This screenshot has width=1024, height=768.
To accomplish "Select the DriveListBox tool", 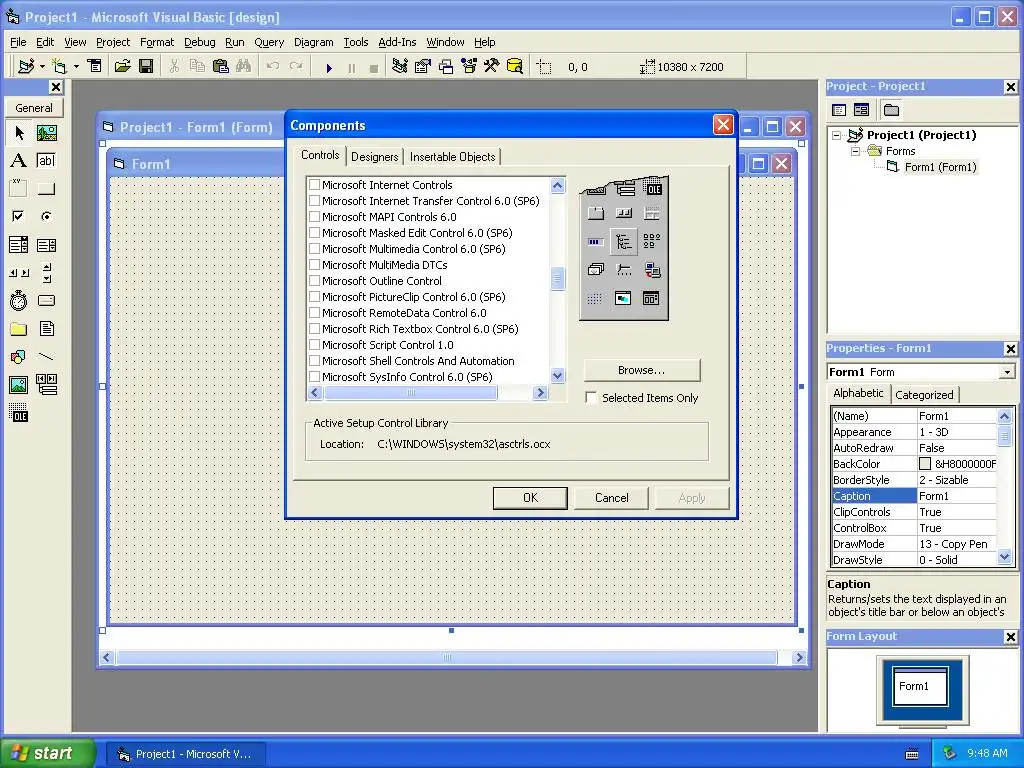I will point(46,301).
